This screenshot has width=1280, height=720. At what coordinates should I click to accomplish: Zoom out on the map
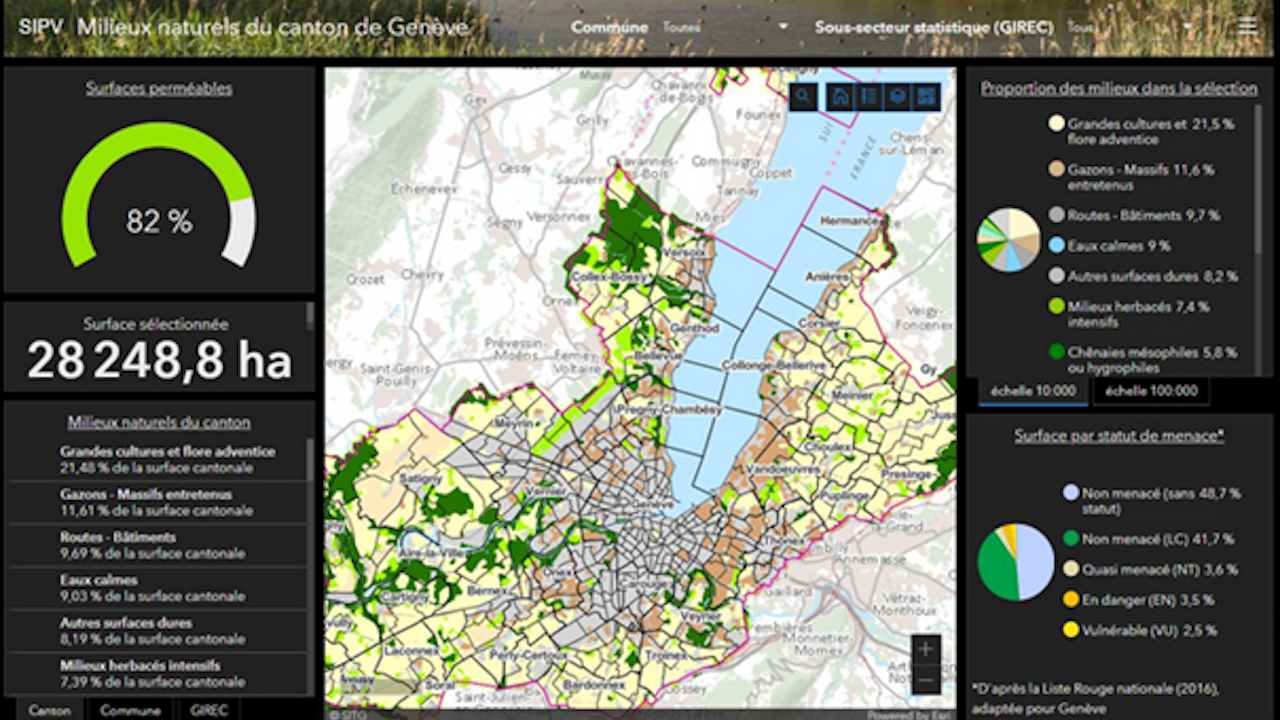pos(926,679)
